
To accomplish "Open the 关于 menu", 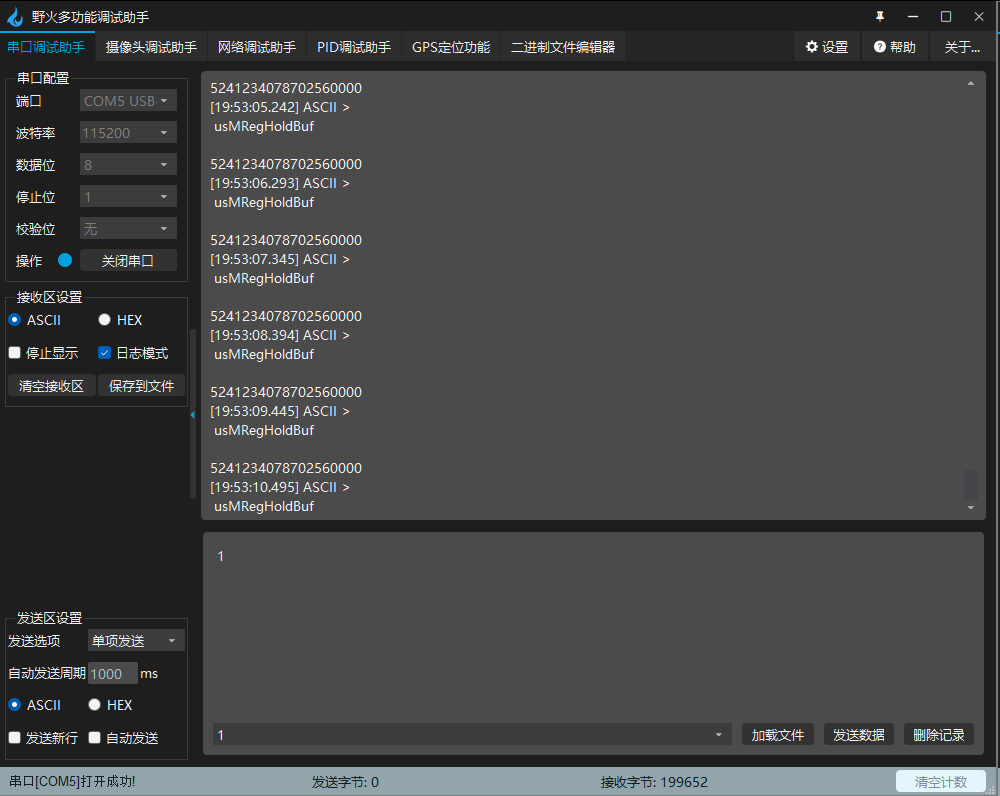I will pos(962,47).
